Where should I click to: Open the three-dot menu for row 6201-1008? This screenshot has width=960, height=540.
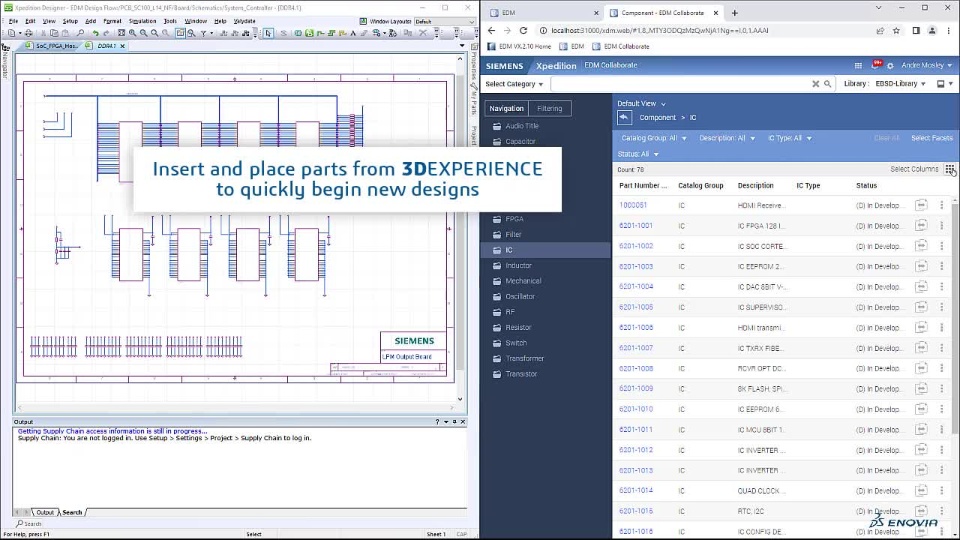point(942,368)
